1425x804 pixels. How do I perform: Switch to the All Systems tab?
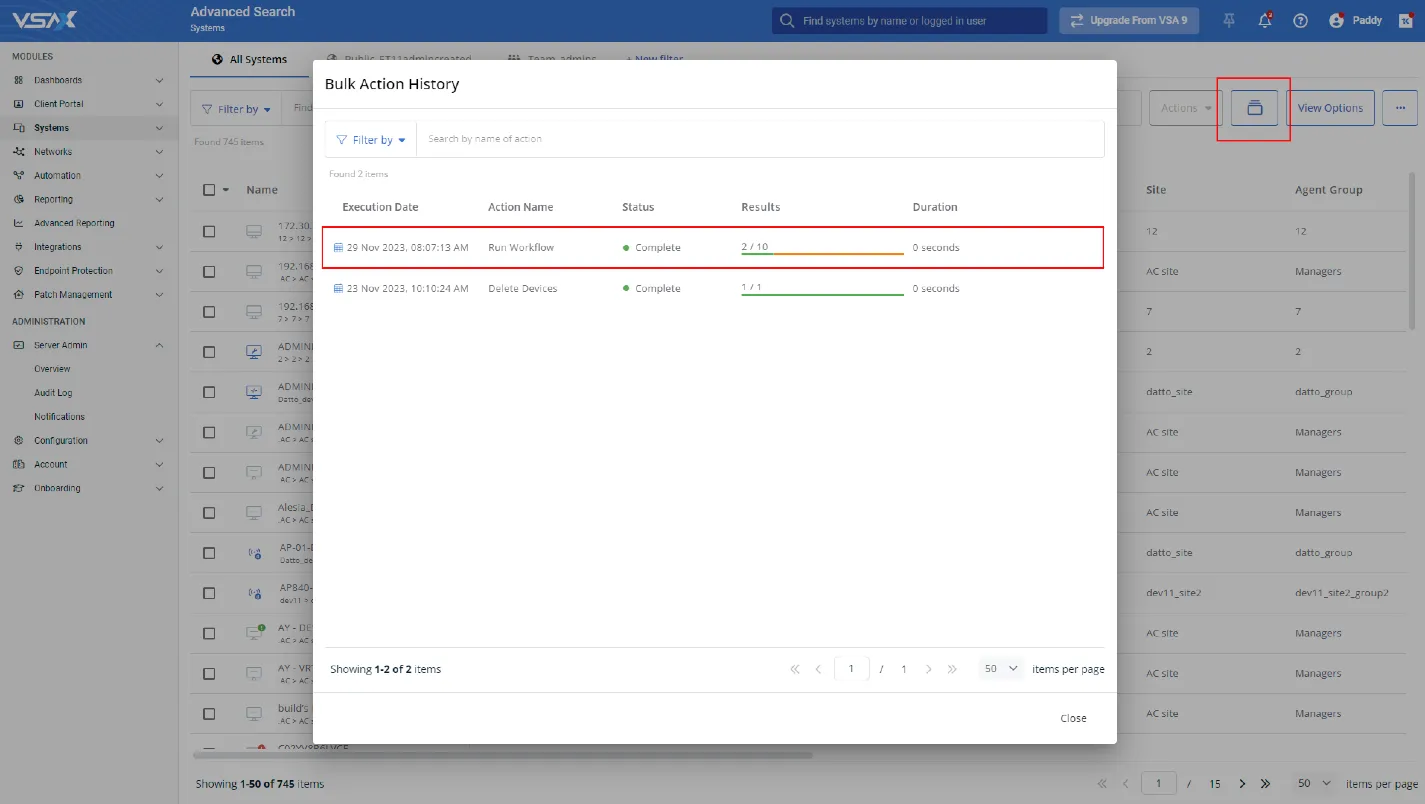(x=249, y=60)
